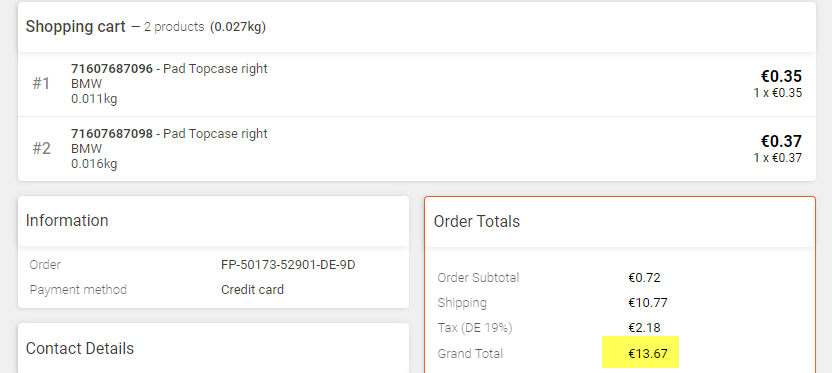The width and height of the screenshot is (832, 373).
Task: Click the #2 item index
Action: [x=41, y=148]
